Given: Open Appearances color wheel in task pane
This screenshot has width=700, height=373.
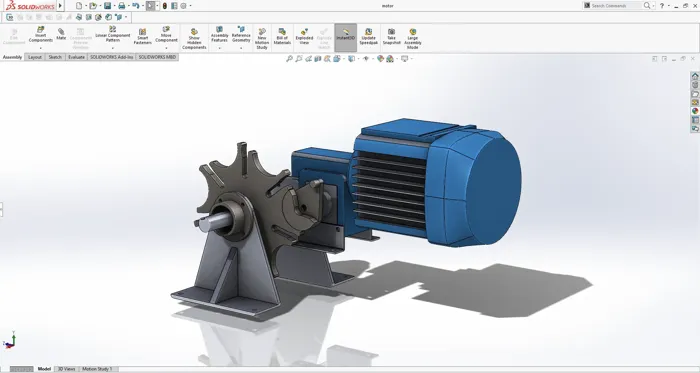Looking at the screenshot, I should [x=695, y=111].
